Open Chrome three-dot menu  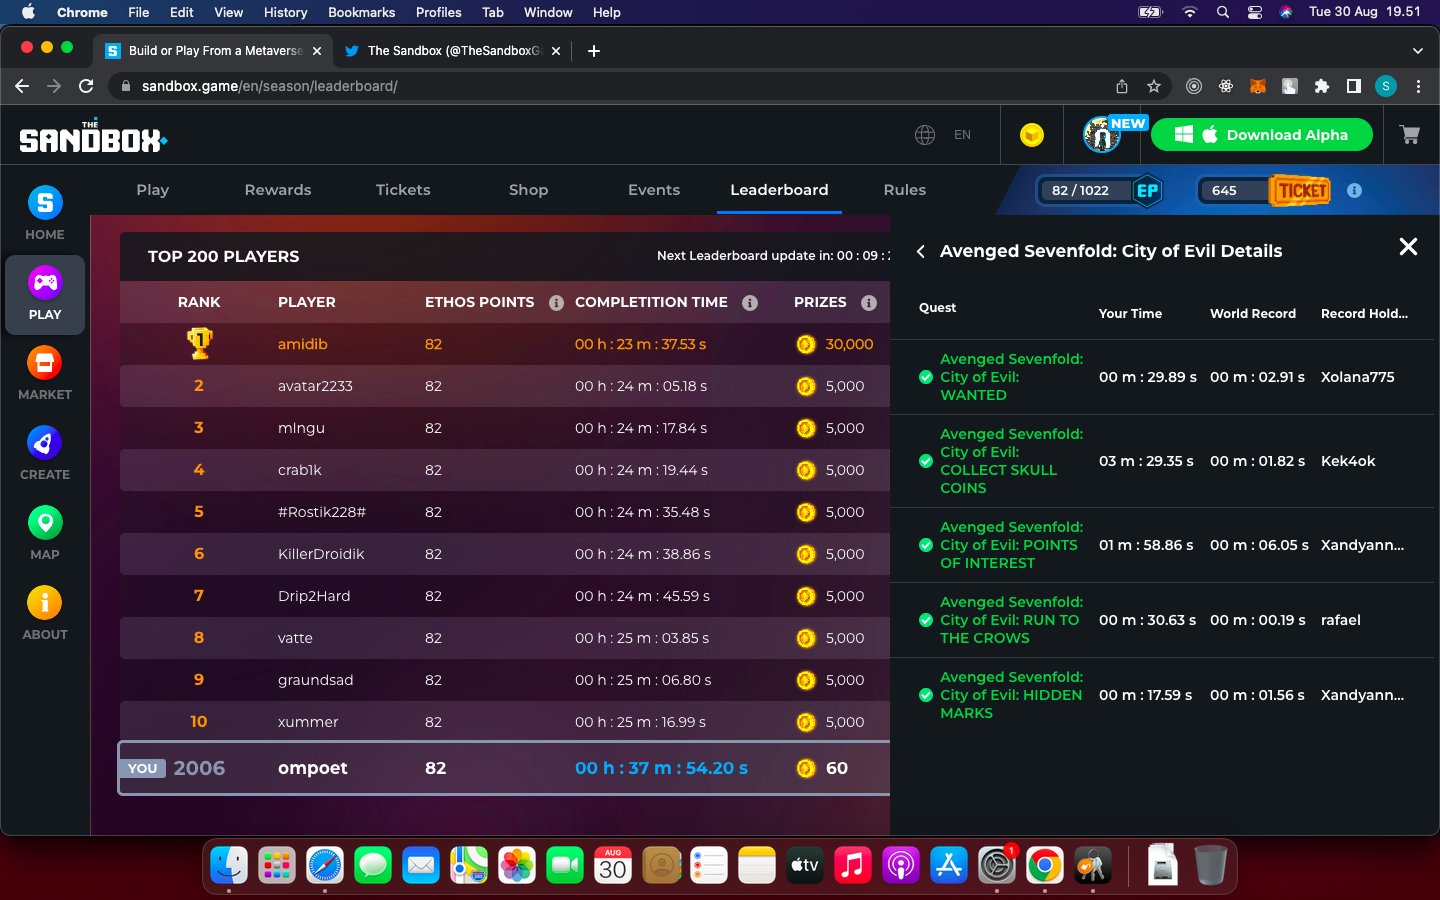pos(1418,86)
